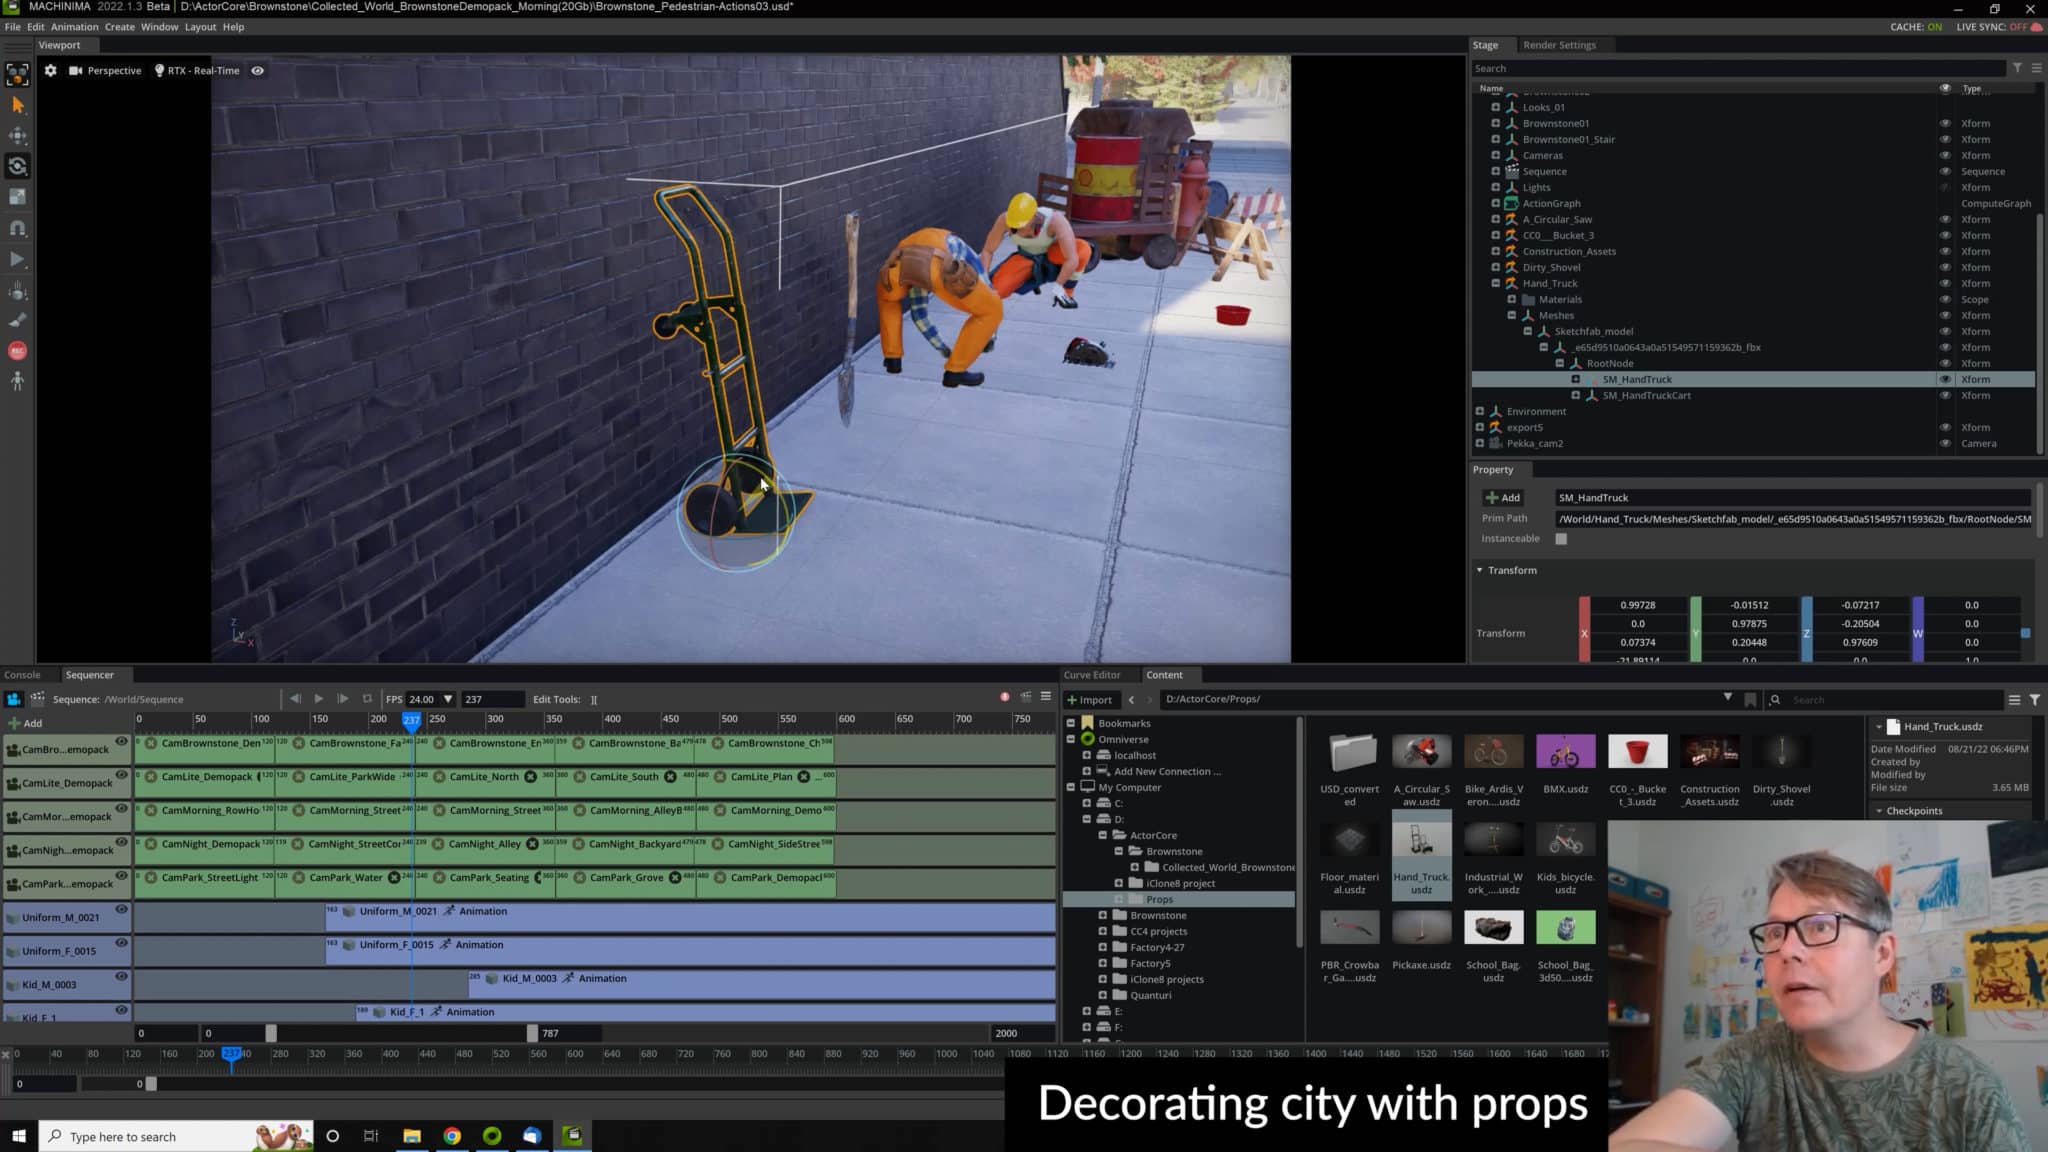Select the Hand_Truck.usdz thumbnail
Screen dimensions: 2048x1152
(x=1421, y=838)
